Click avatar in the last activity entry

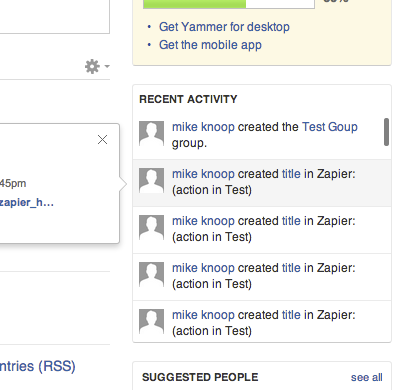151,322
